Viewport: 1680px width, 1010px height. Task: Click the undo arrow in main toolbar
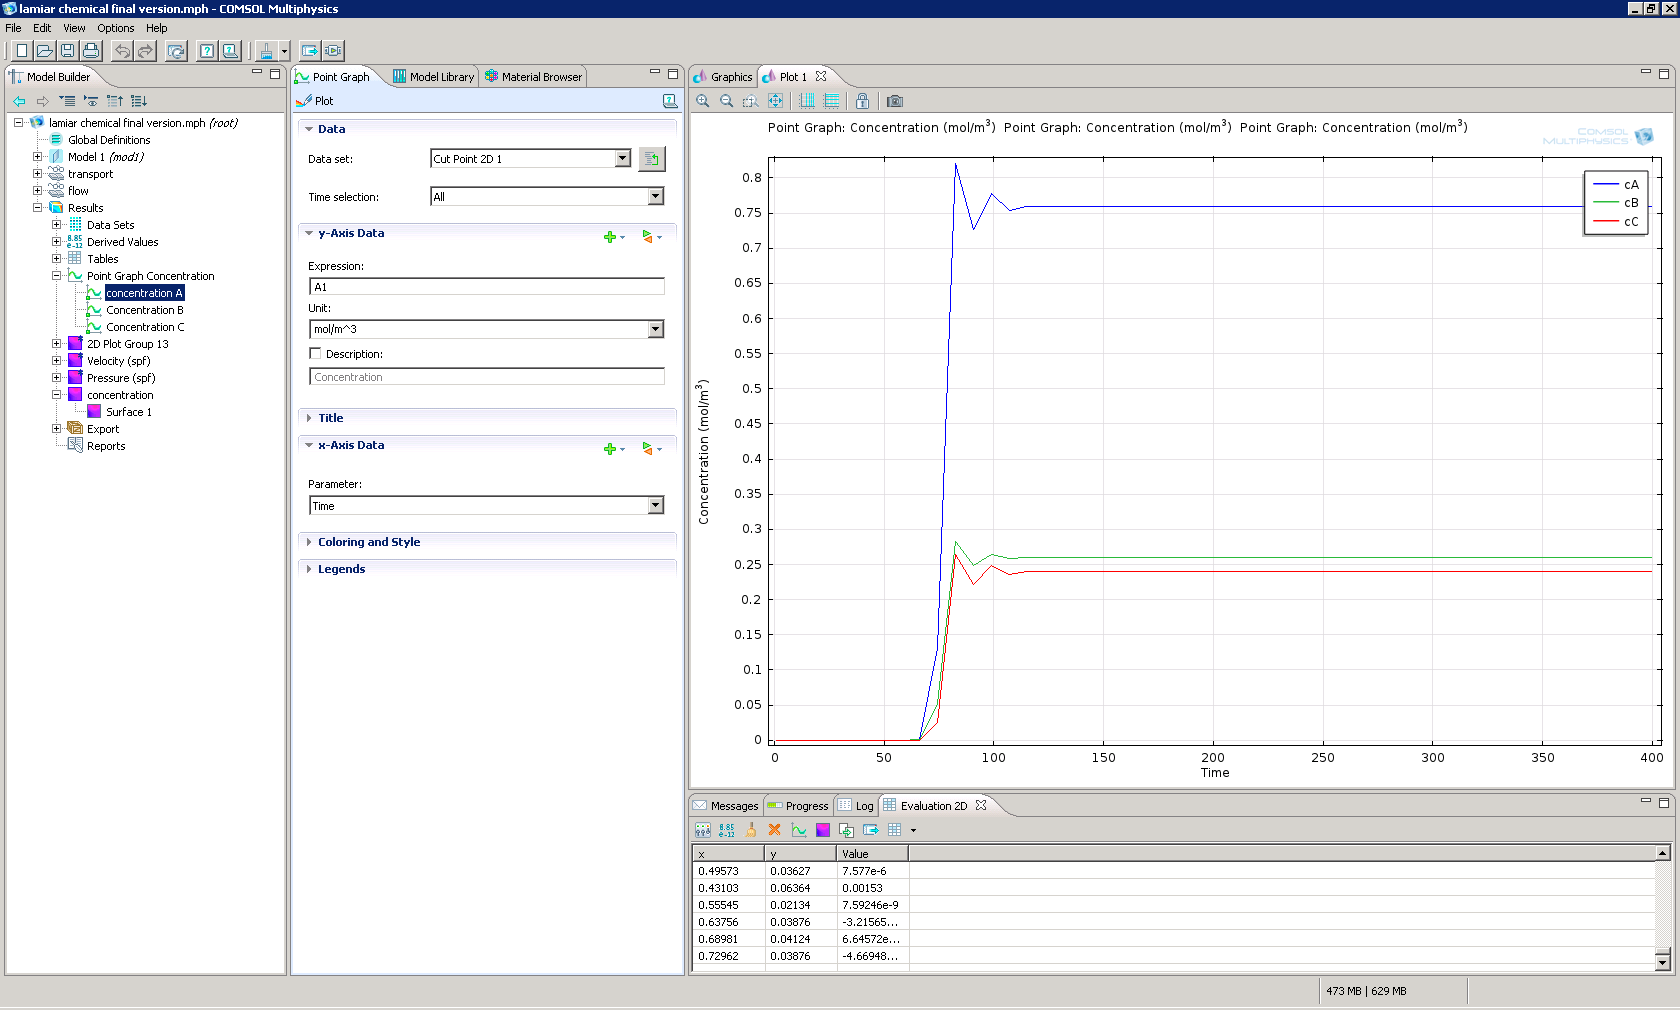(122, 51)
